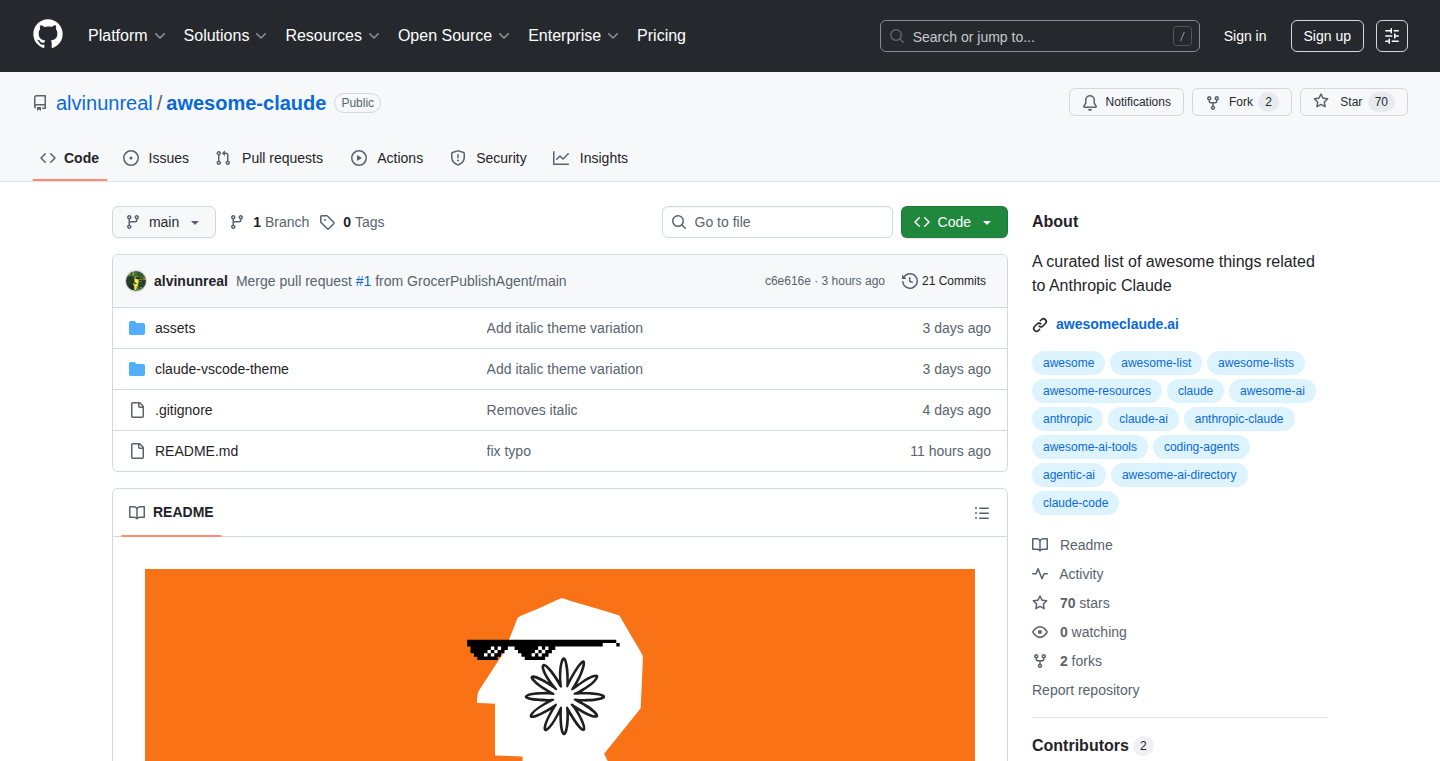Click the book icon beside Readme in sidebar

point(1040,545)
